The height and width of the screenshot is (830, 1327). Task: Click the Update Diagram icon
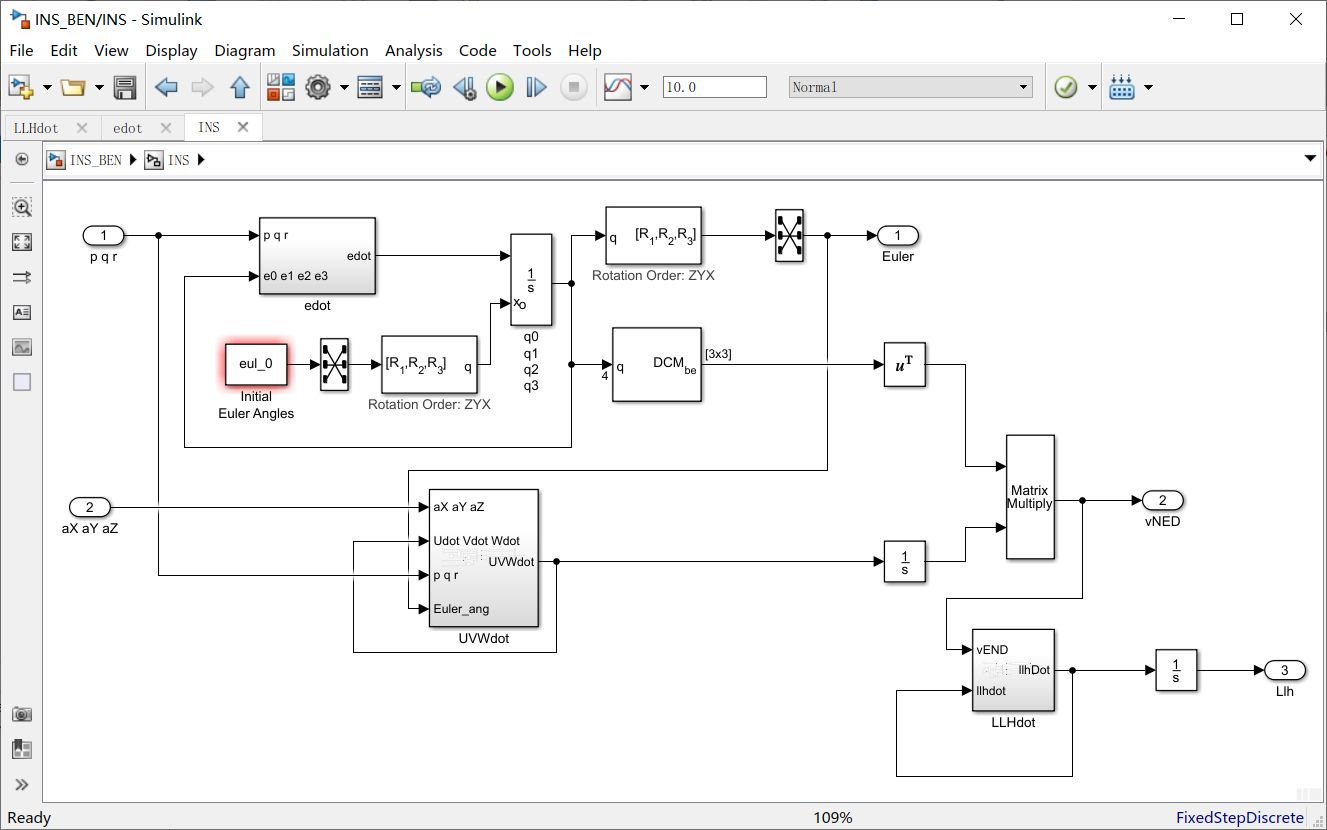pyautogui.click(x=426, y=87)
